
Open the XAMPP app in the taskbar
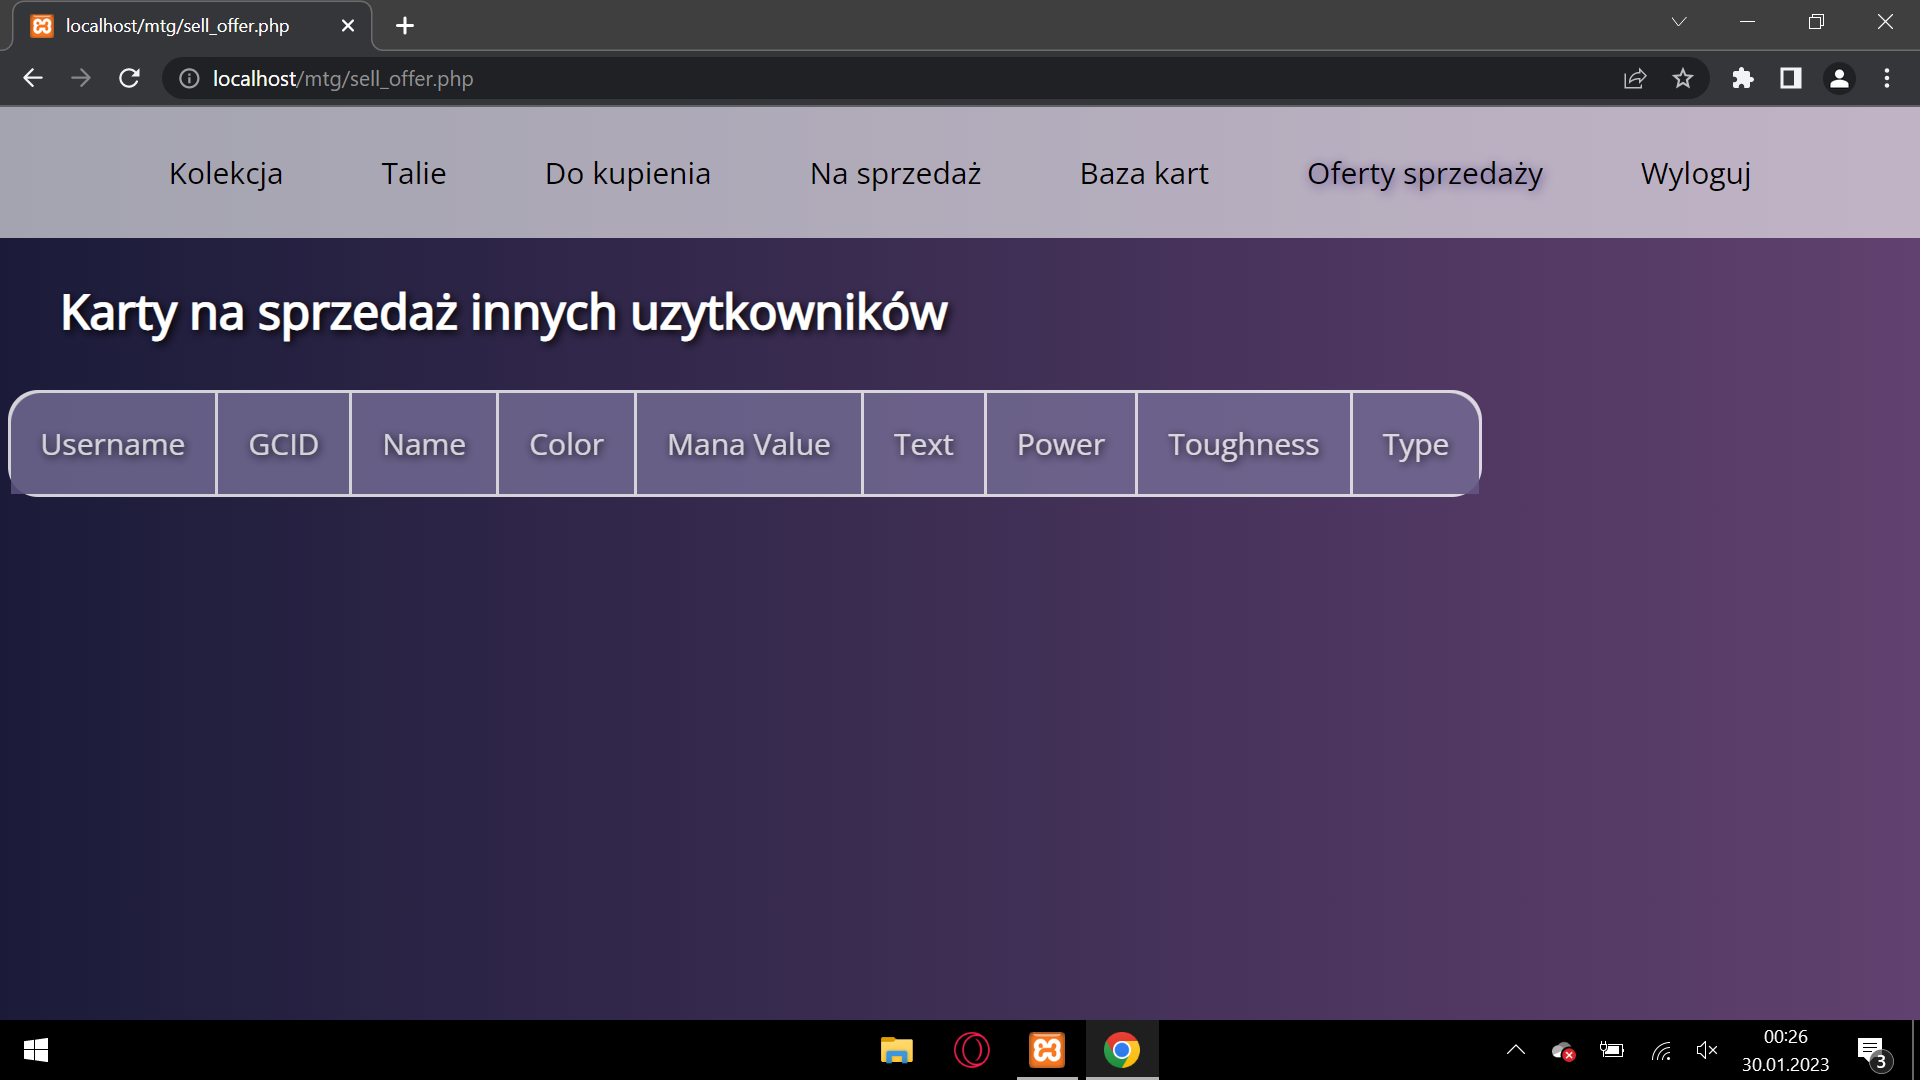coord(1047,1050)
